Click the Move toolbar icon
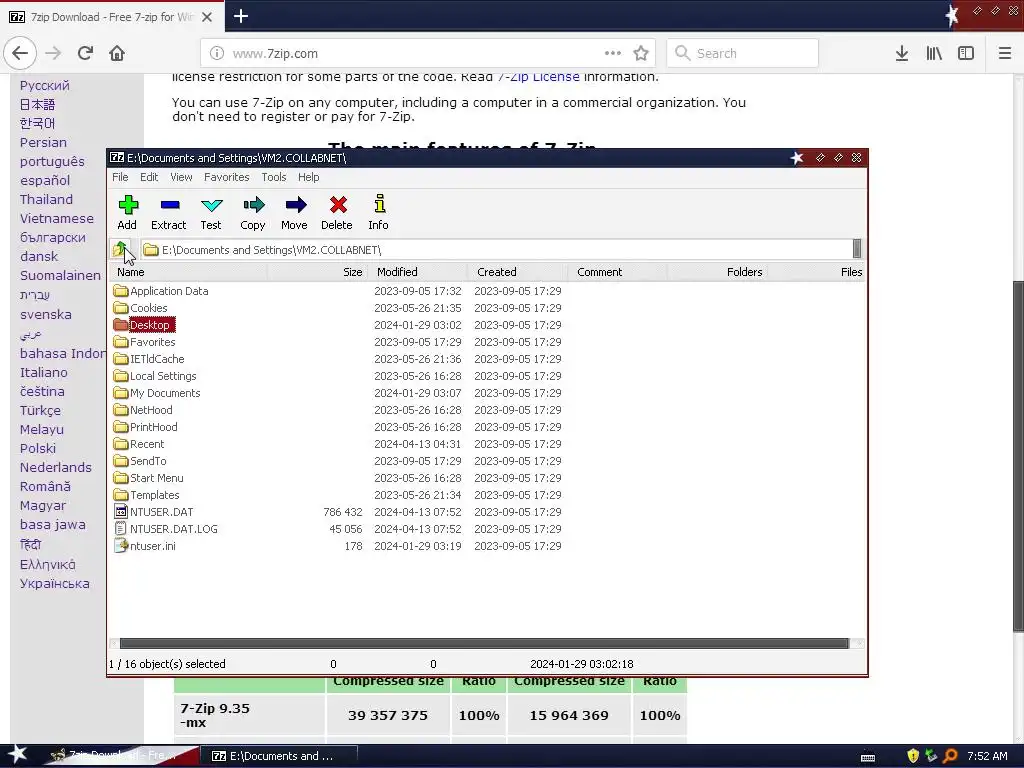The height and width of the screenshot is (768, 1024). click(x=295, y=212)
